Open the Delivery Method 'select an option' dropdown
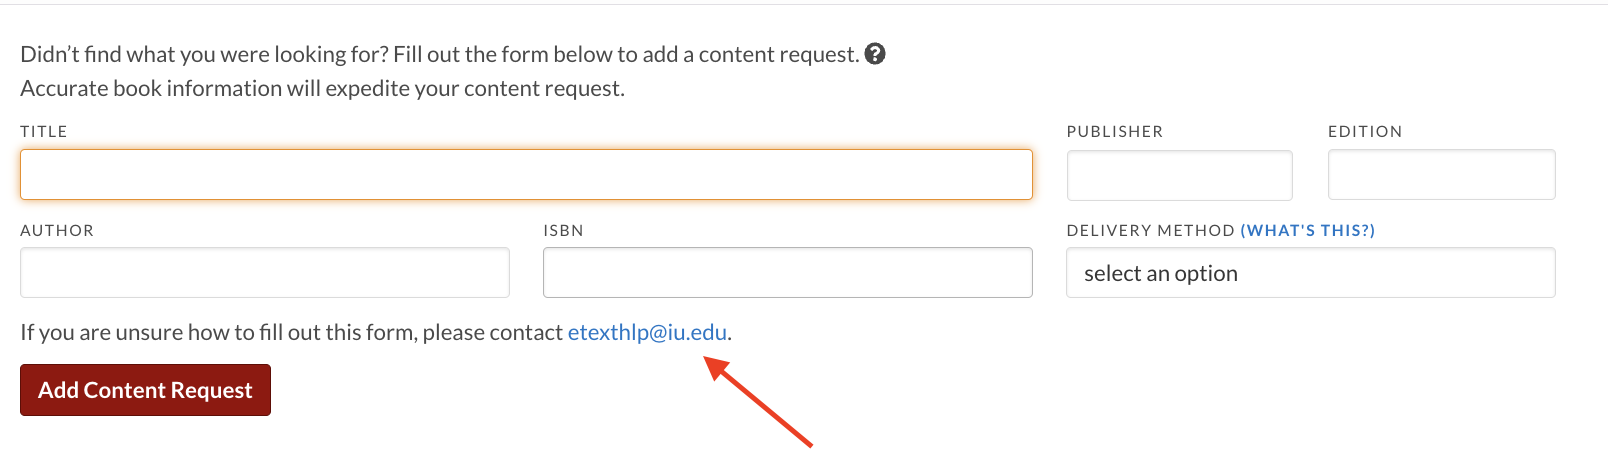The image size is (1608, 464). [x=1311, y=273]
